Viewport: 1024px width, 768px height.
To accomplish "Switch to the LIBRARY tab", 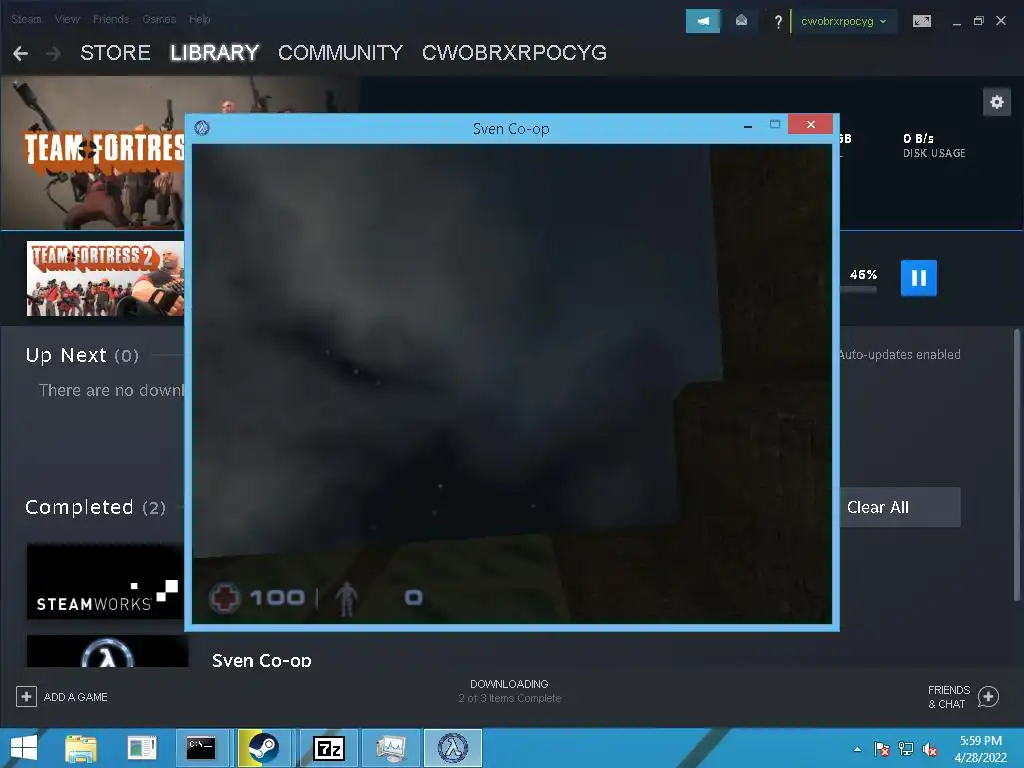I will (x=214, y=52).
